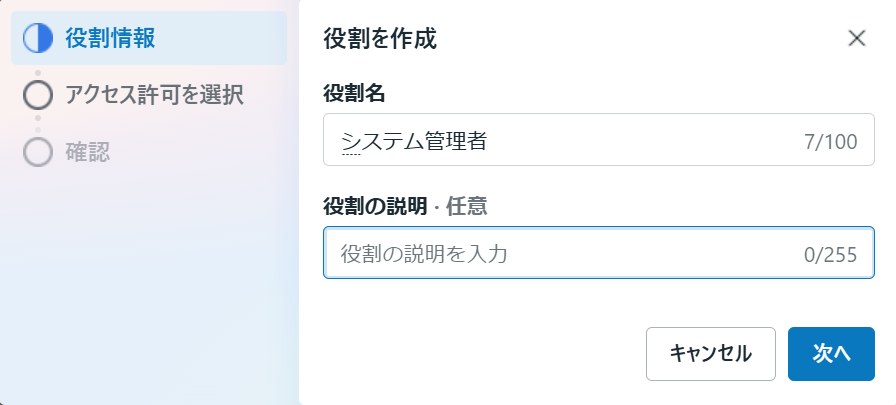Click the grayed circle icon beside 確認
Screen dimensions: 896x405
tap(37, 153)
